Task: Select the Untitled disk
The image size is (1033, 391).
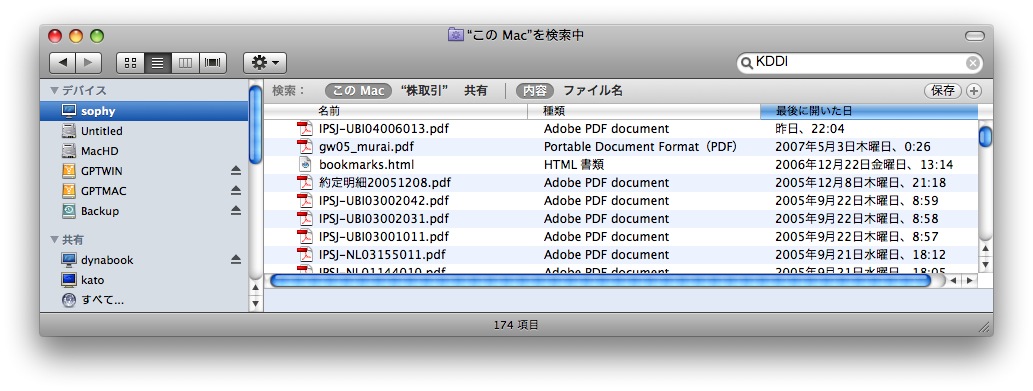Action: [144, 131]
